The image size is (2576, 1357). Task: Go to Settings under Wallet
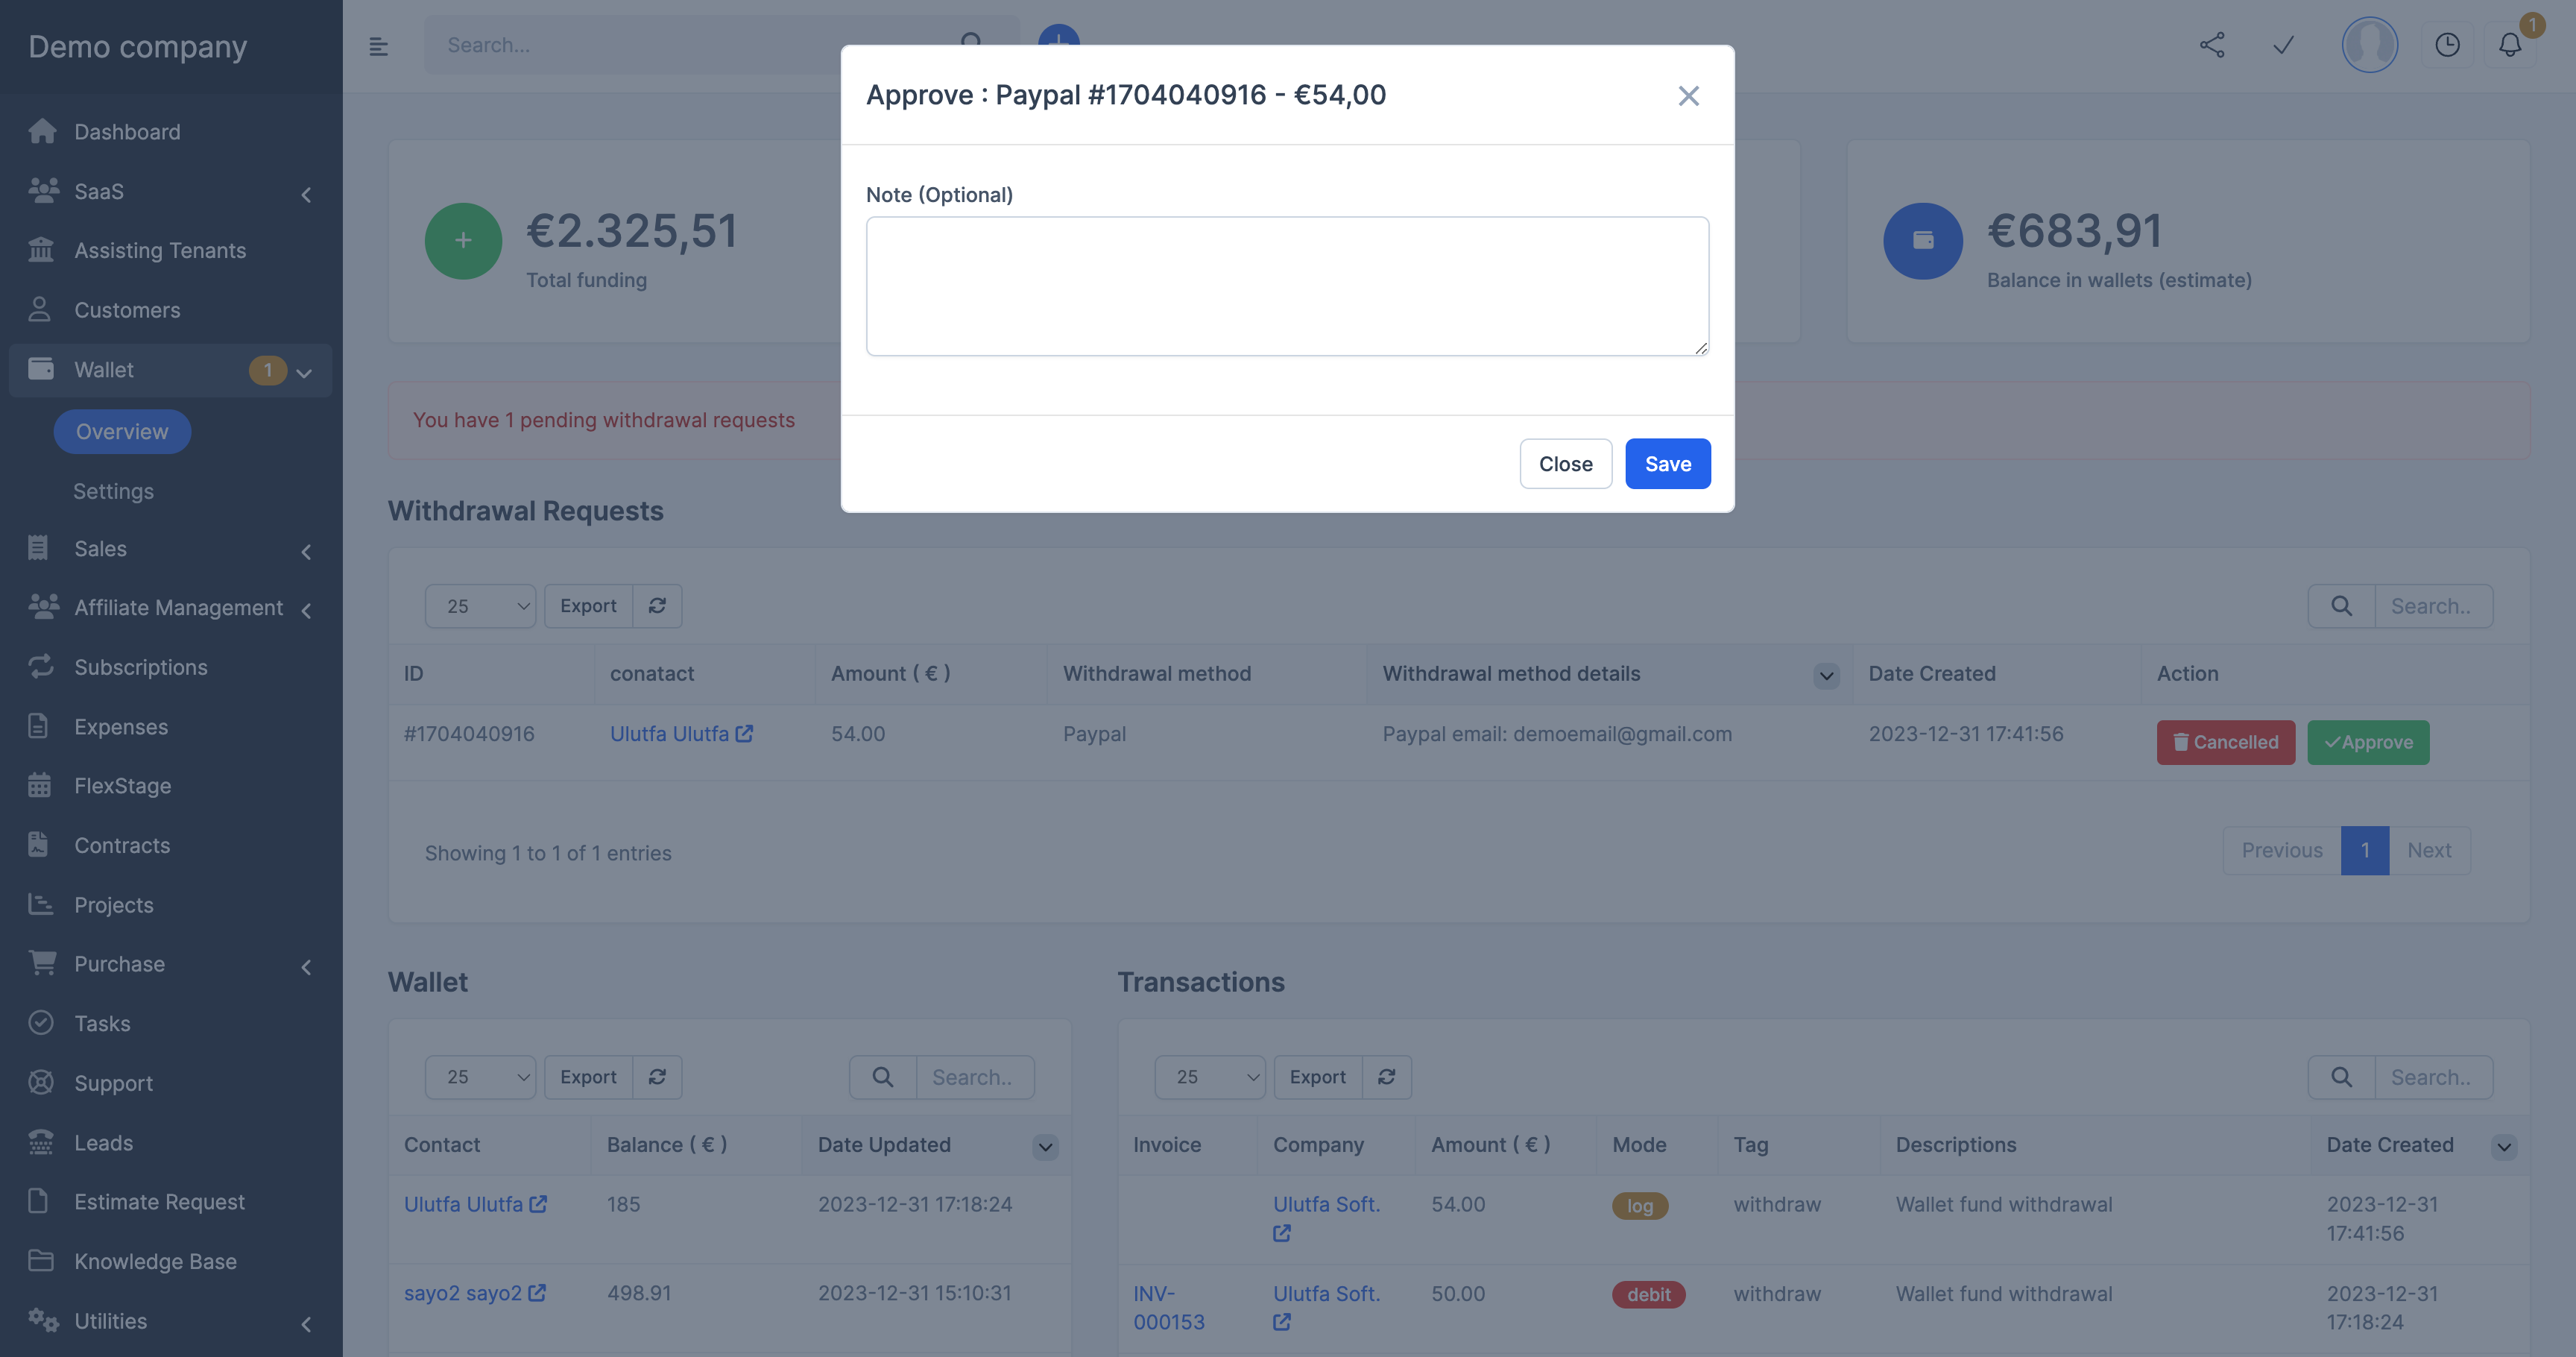(113, 491)
